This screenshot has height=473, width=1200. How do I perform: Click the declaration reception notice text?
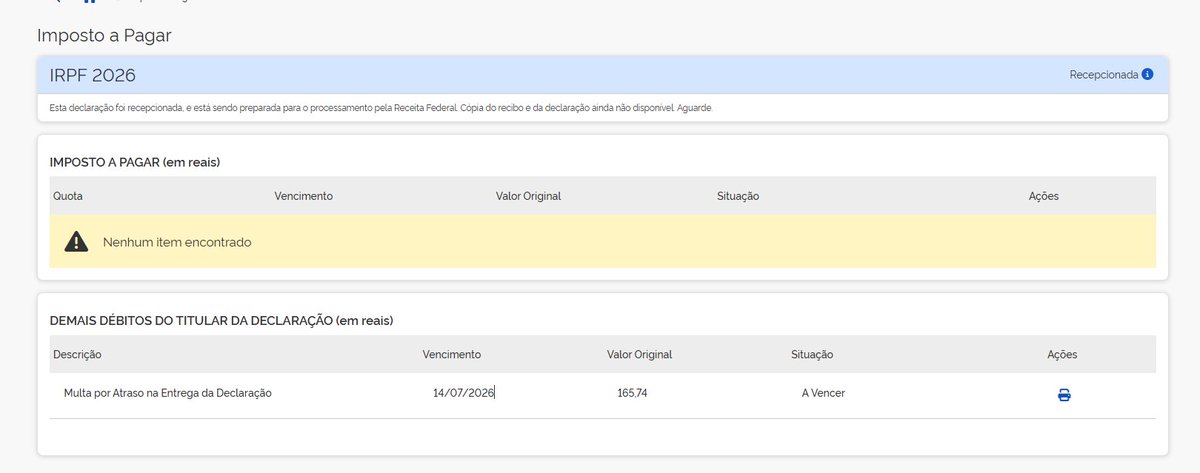381,108
